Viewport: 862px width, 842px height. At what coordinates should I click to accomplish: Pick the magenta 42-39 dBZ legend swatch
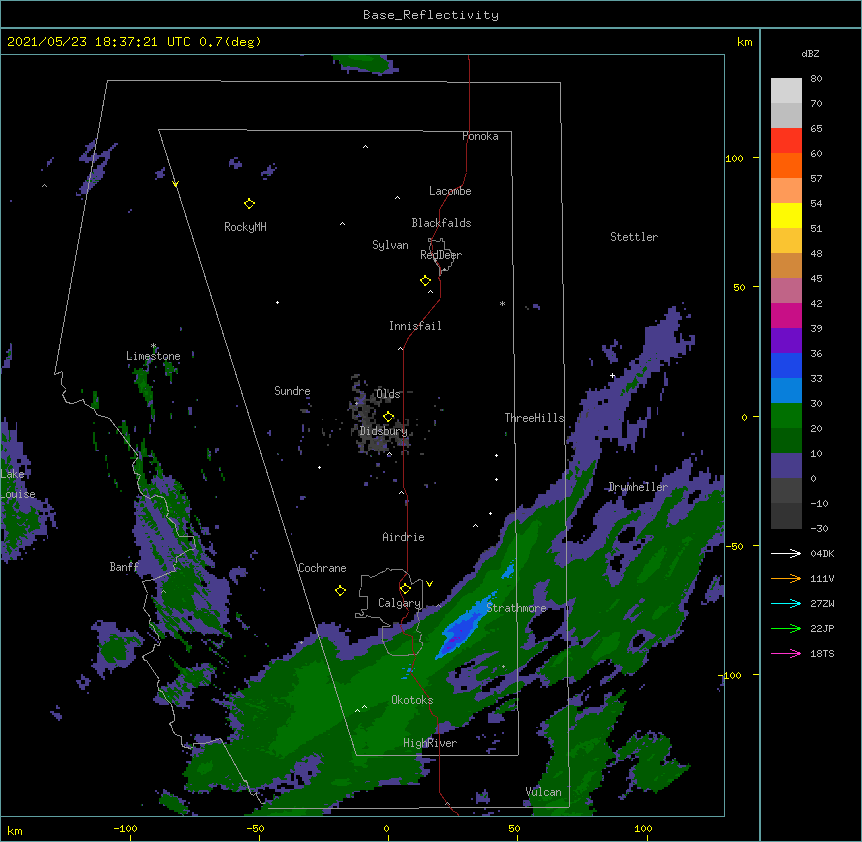click(786, 315)
